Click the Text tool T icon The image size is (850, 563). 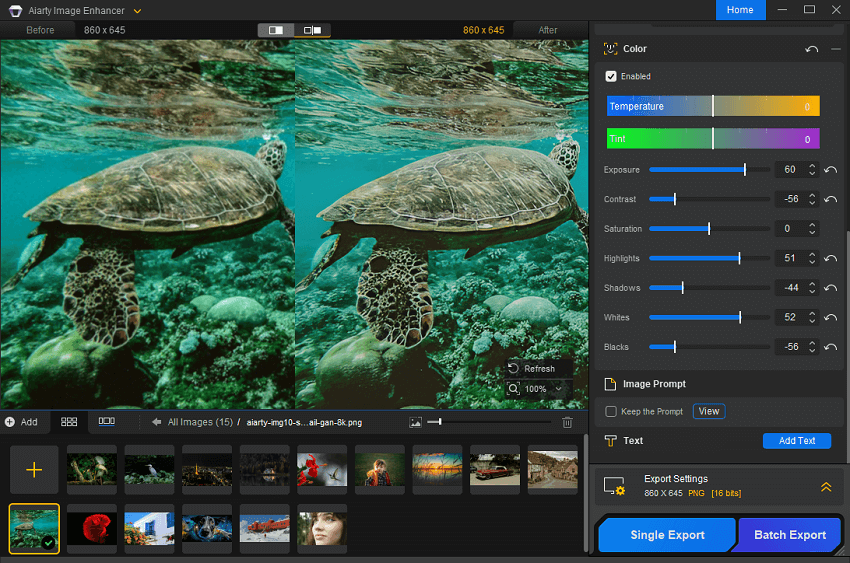[x=610, y=441]
